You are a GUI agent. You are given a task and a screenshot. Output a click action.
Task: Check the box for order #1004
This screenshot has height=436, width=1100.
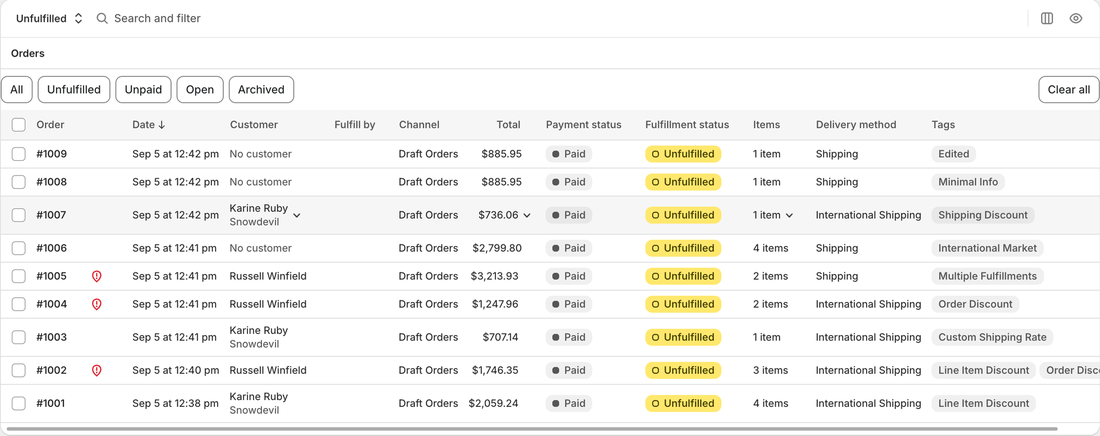pyautogui.click(x=19, y=304)
